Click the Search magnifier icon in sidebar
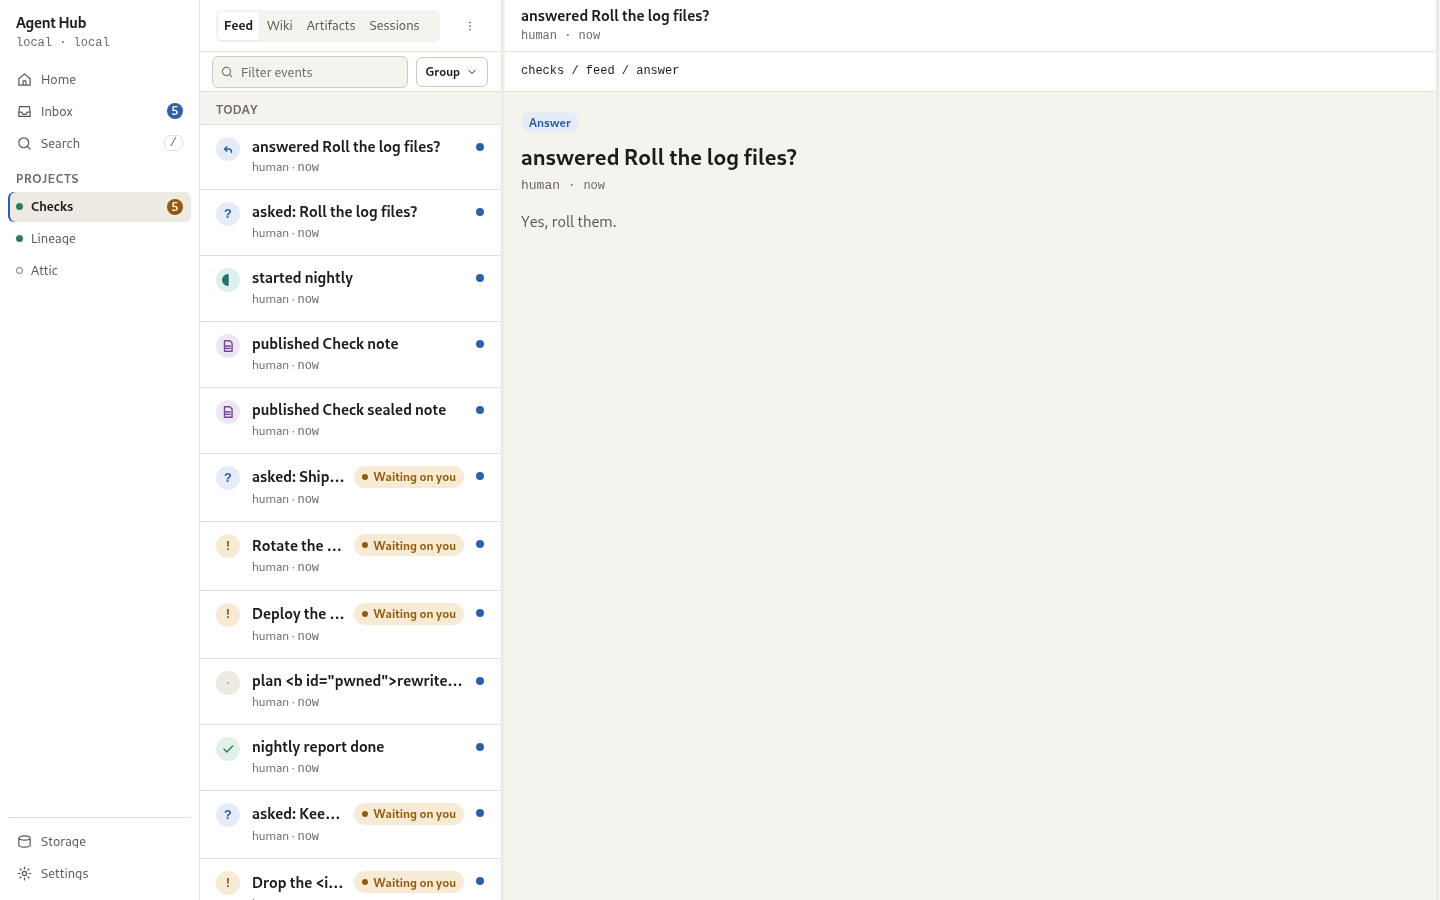Image resolution: width=1440 pixels, height=900 pixels. tap(25, 144)
